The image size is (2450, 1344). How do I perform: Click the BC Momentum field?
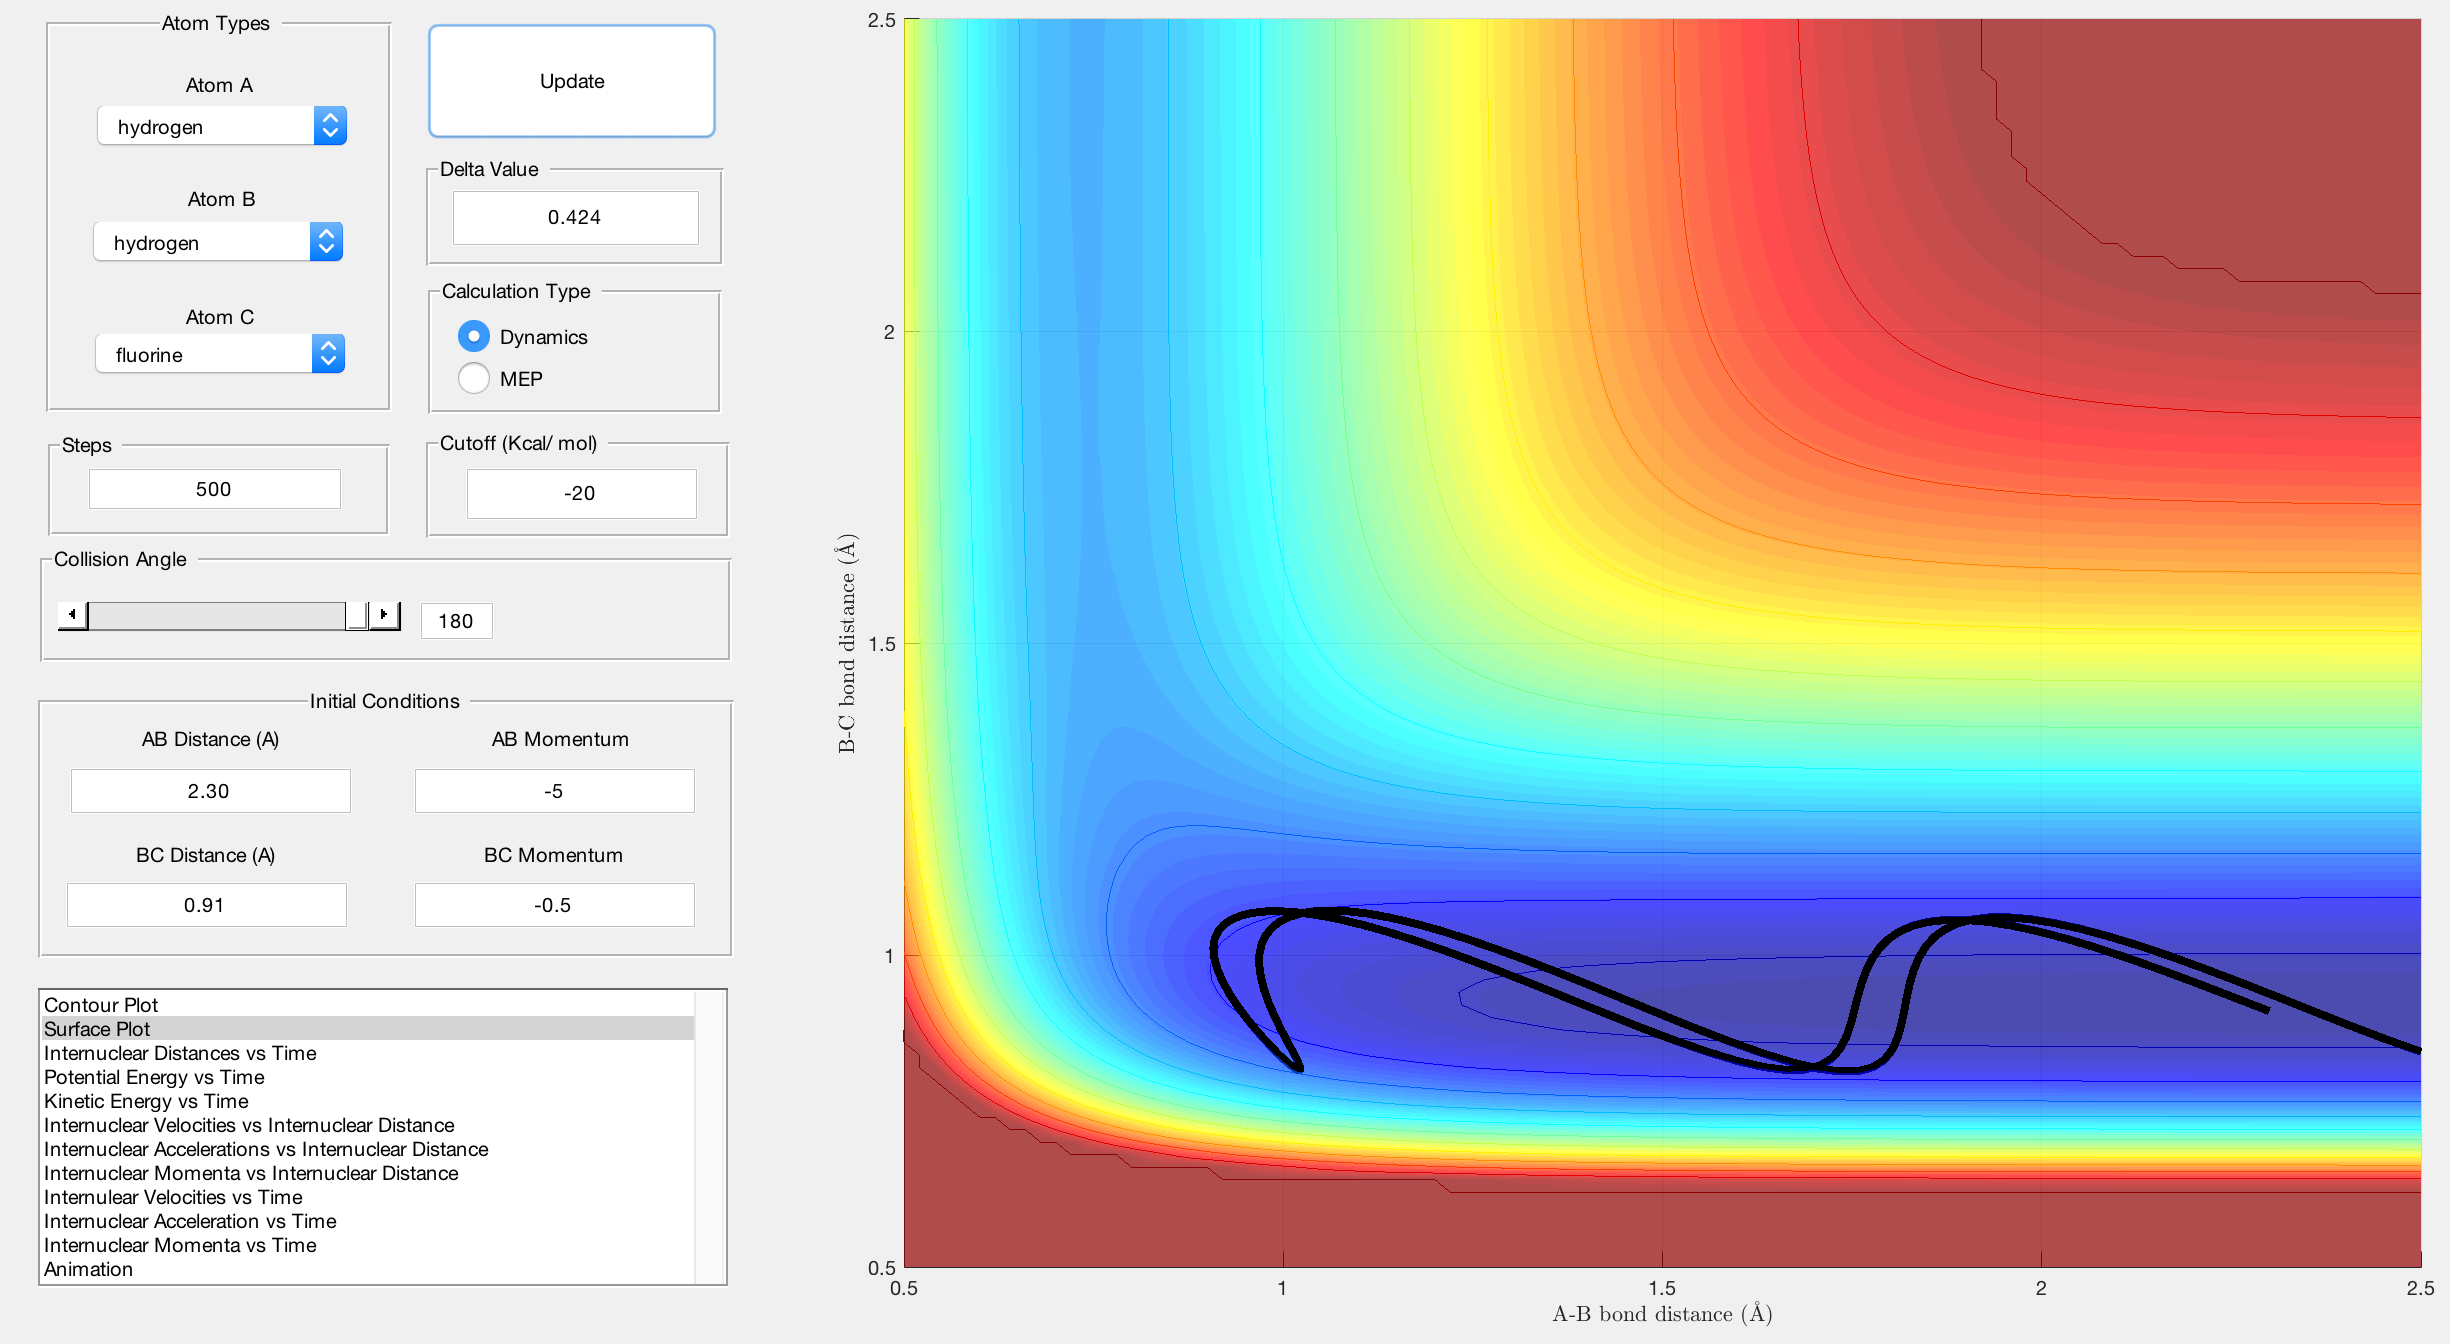click(554, 905)
